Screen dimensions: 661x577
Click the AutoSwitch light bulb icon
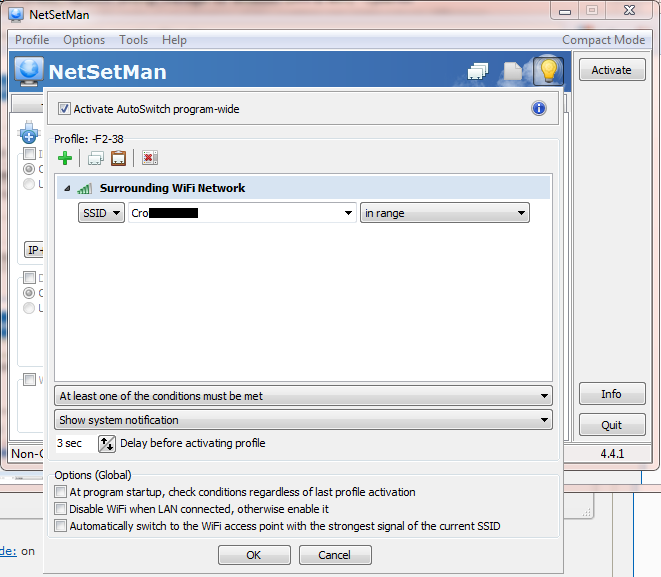pos(548,70)
